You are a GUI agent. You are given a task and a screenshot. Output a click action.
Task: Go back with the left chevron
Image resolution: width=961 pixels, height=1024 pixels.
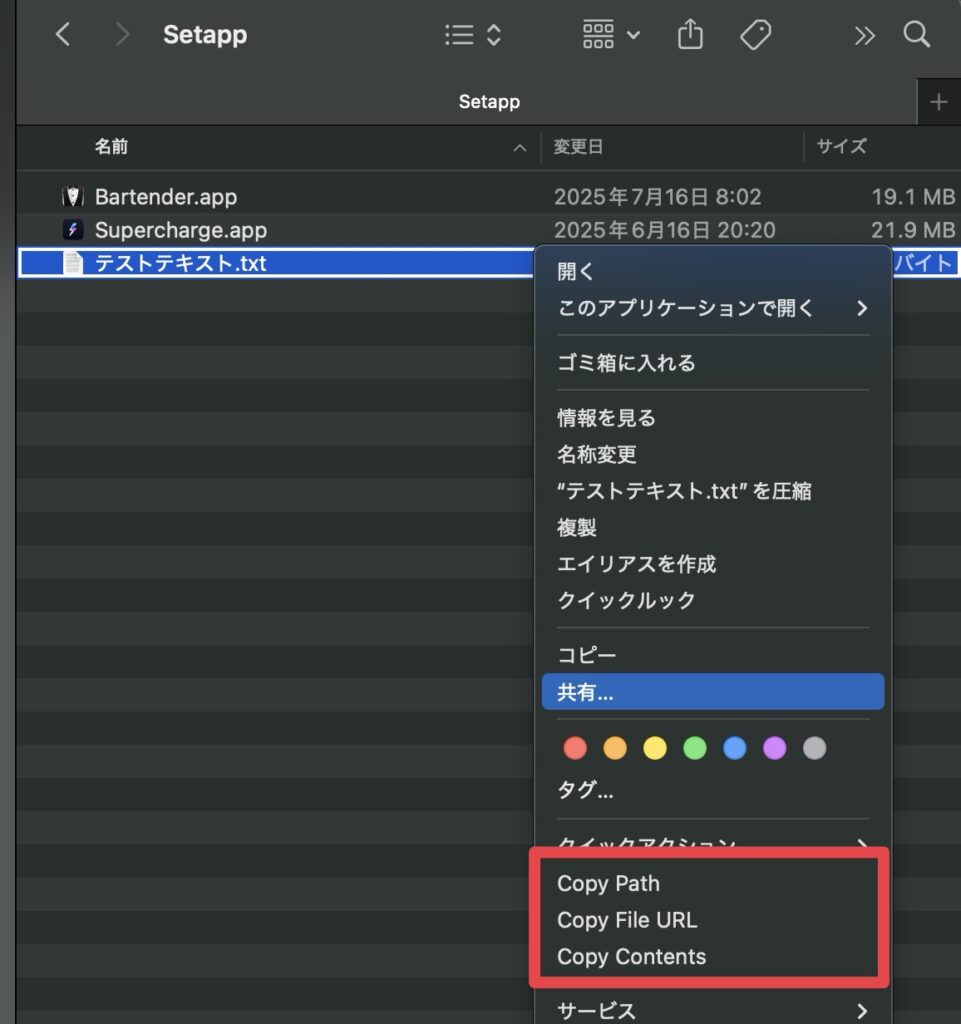click(63, 34)
